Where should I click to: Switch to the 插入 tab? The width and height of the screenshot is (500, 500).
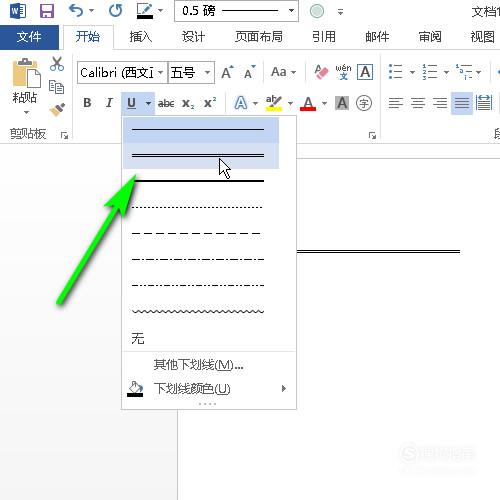(x=141, y=37)
